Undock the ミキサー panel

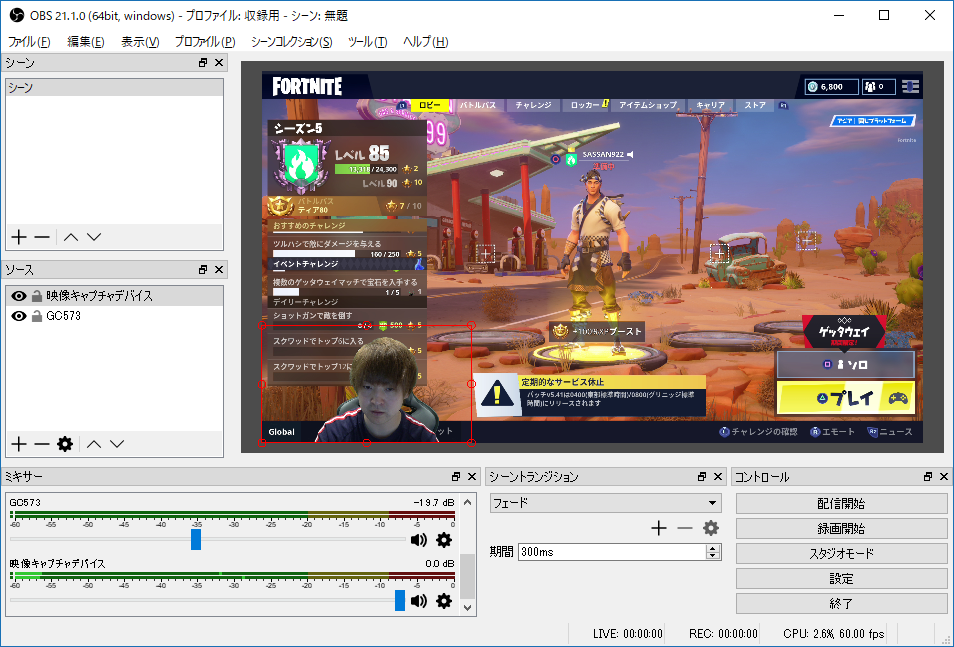click(x=456, y=477)
